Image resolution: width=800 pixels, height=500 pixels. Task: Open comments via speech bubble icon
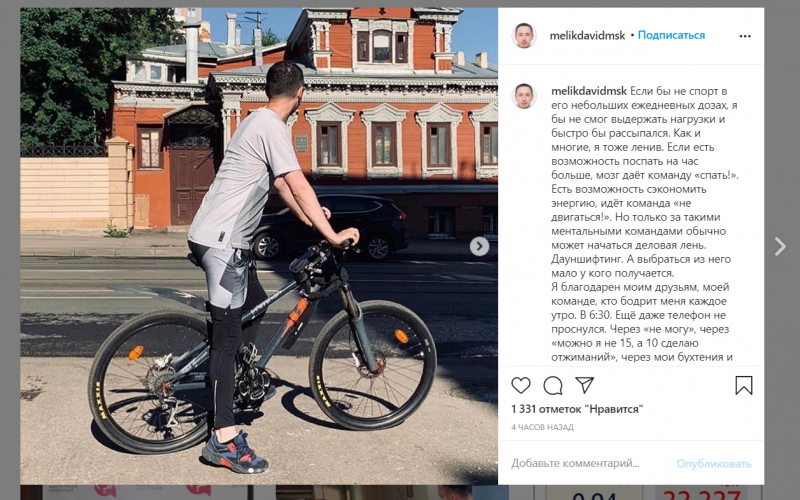[553, 386]
